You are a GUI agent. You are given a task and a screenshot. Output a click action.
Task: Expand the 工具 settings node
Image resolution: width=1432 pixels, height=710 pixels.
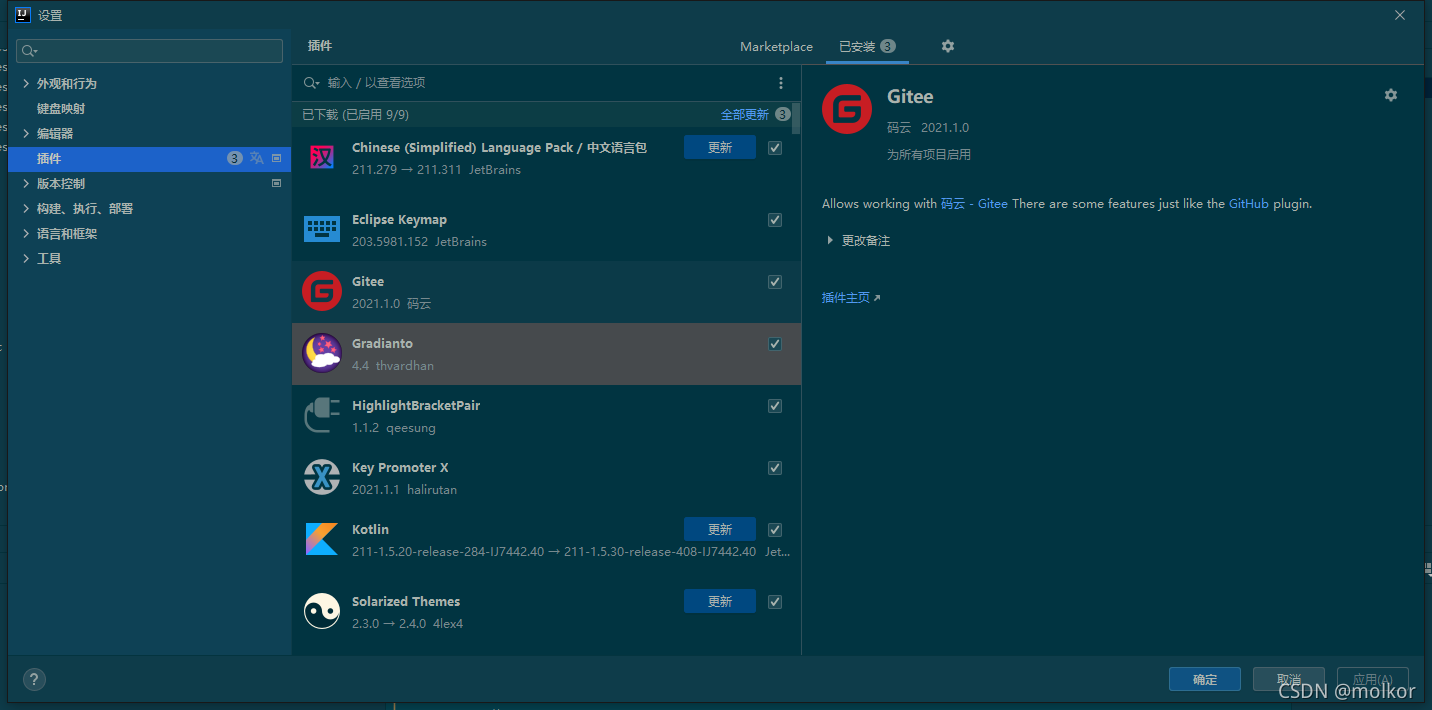pos(26,259)
